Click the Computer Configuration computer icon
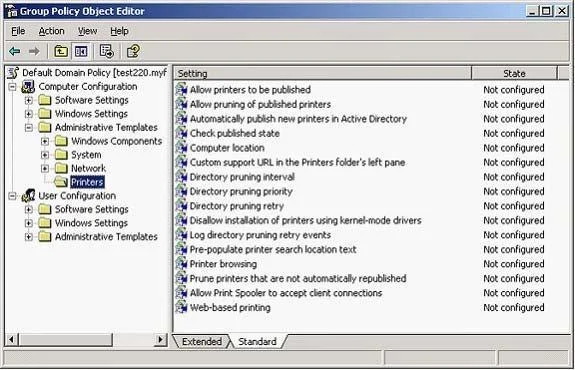This screenshot has width=575, height=370. (x=28, y=87)
